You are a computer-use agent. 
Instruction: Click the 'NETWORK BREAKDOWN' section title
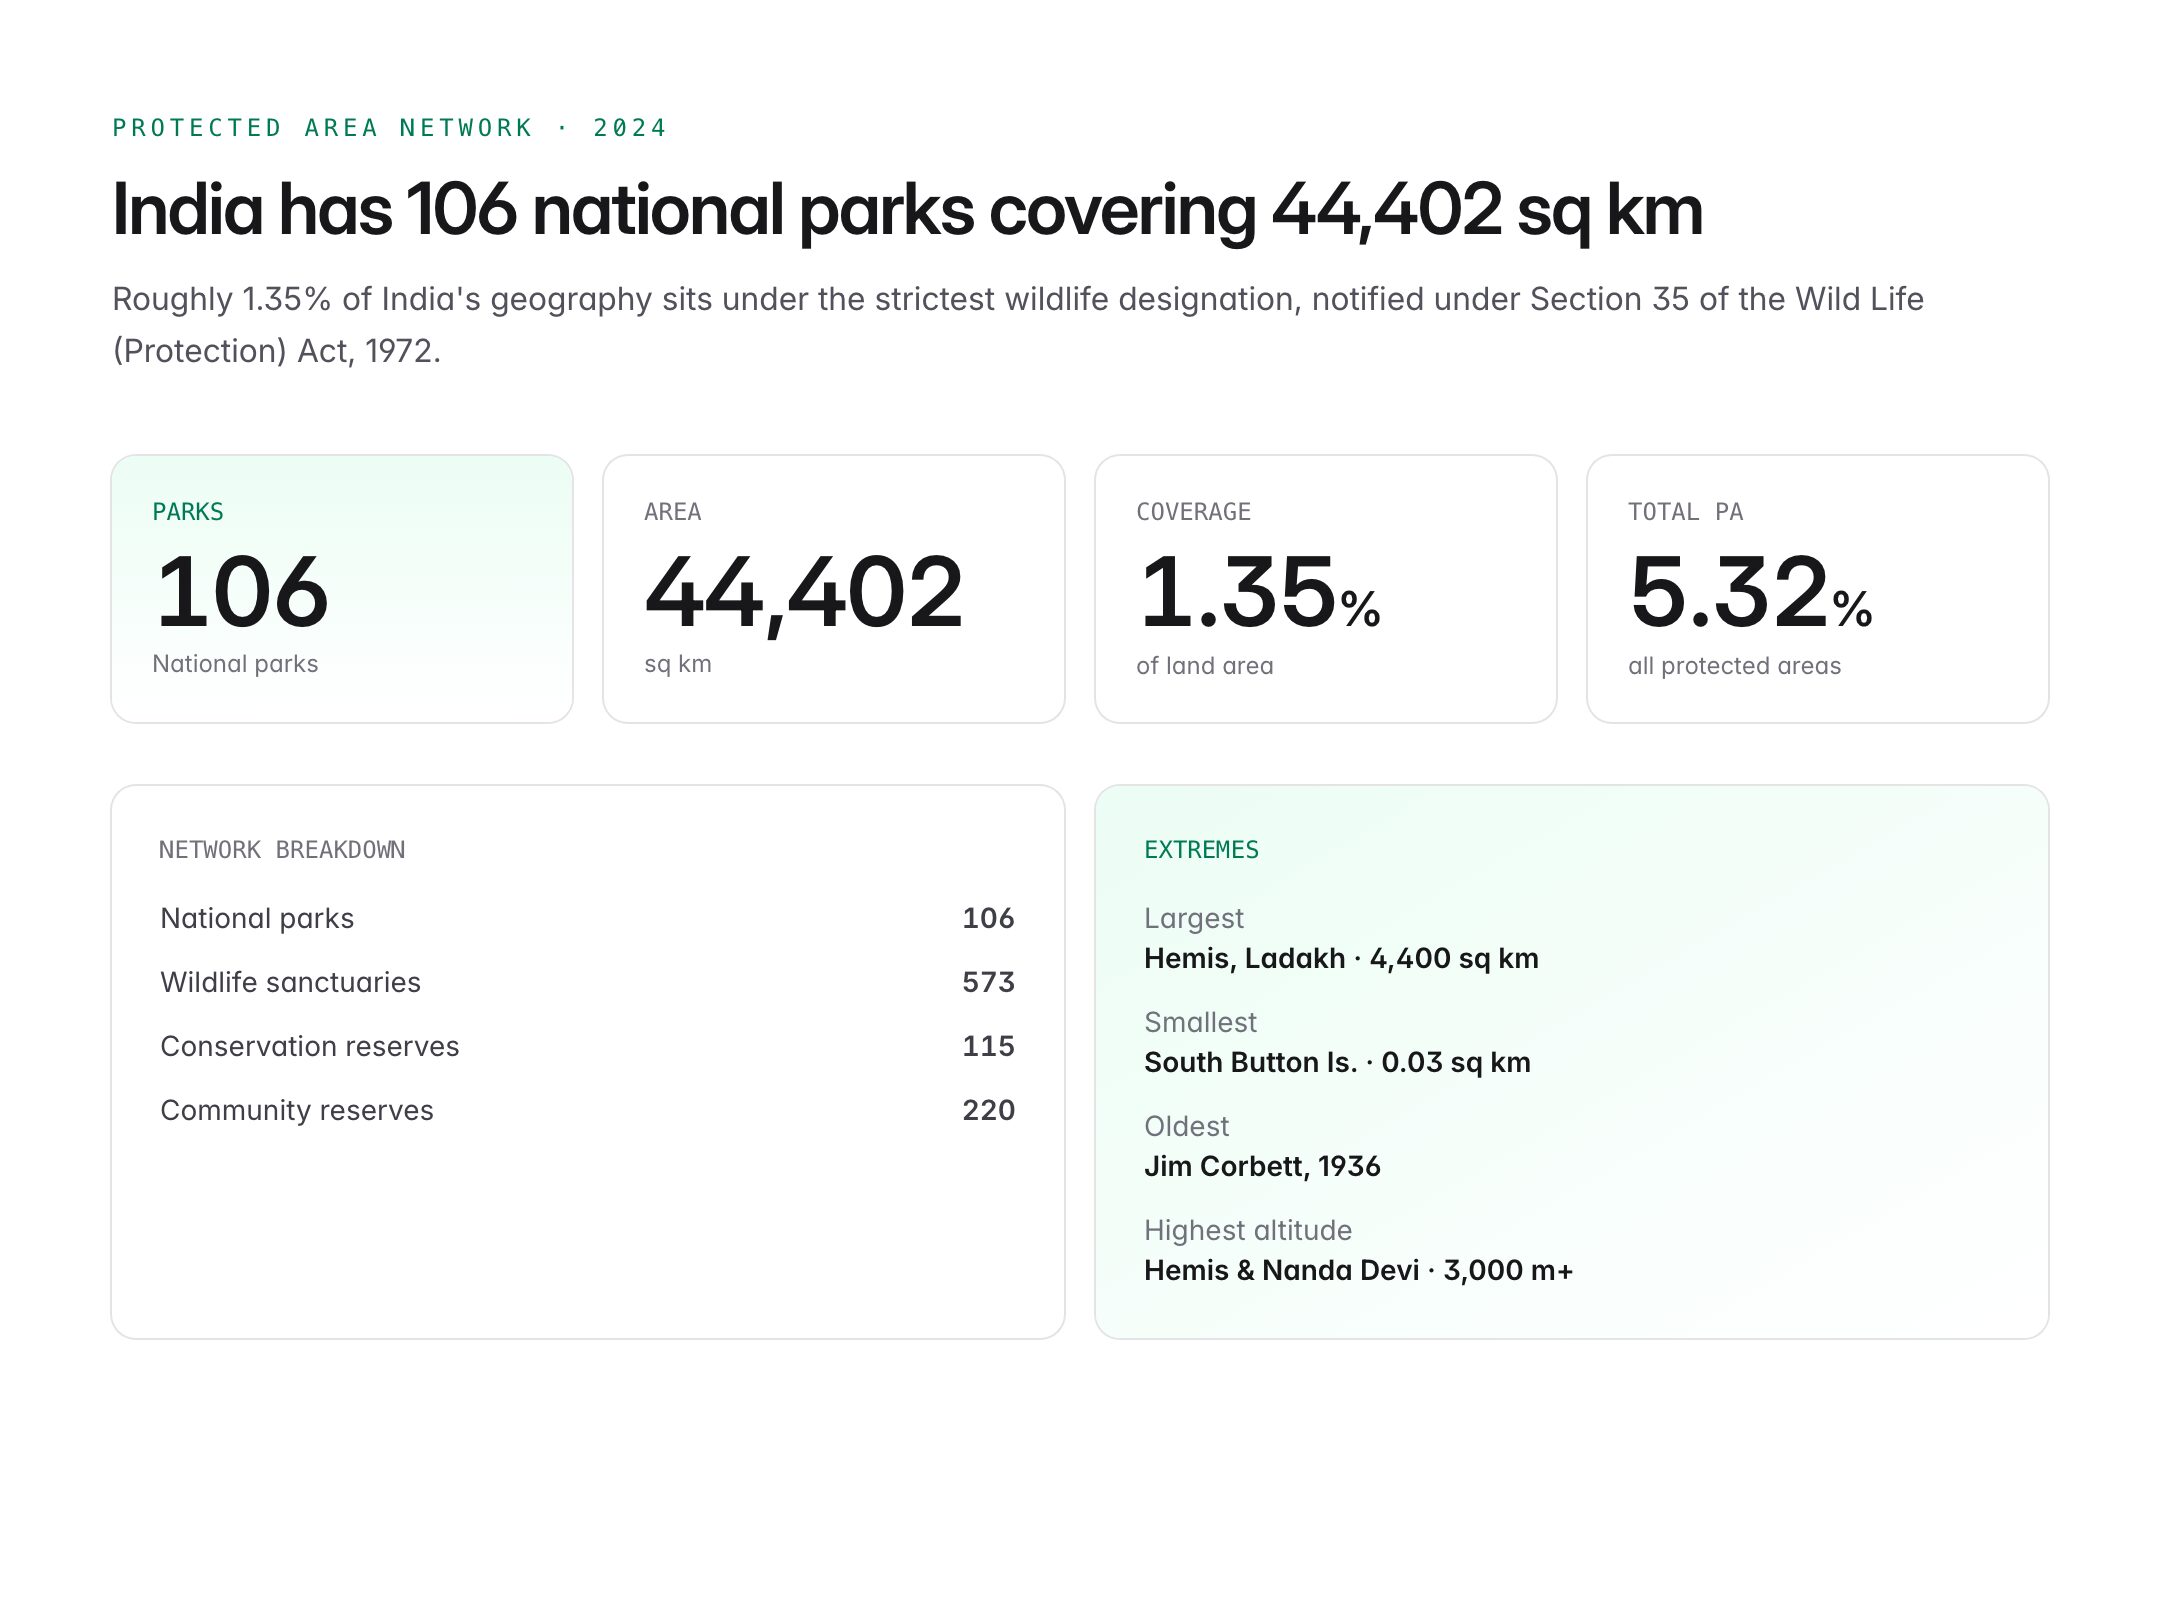[282, 850]
